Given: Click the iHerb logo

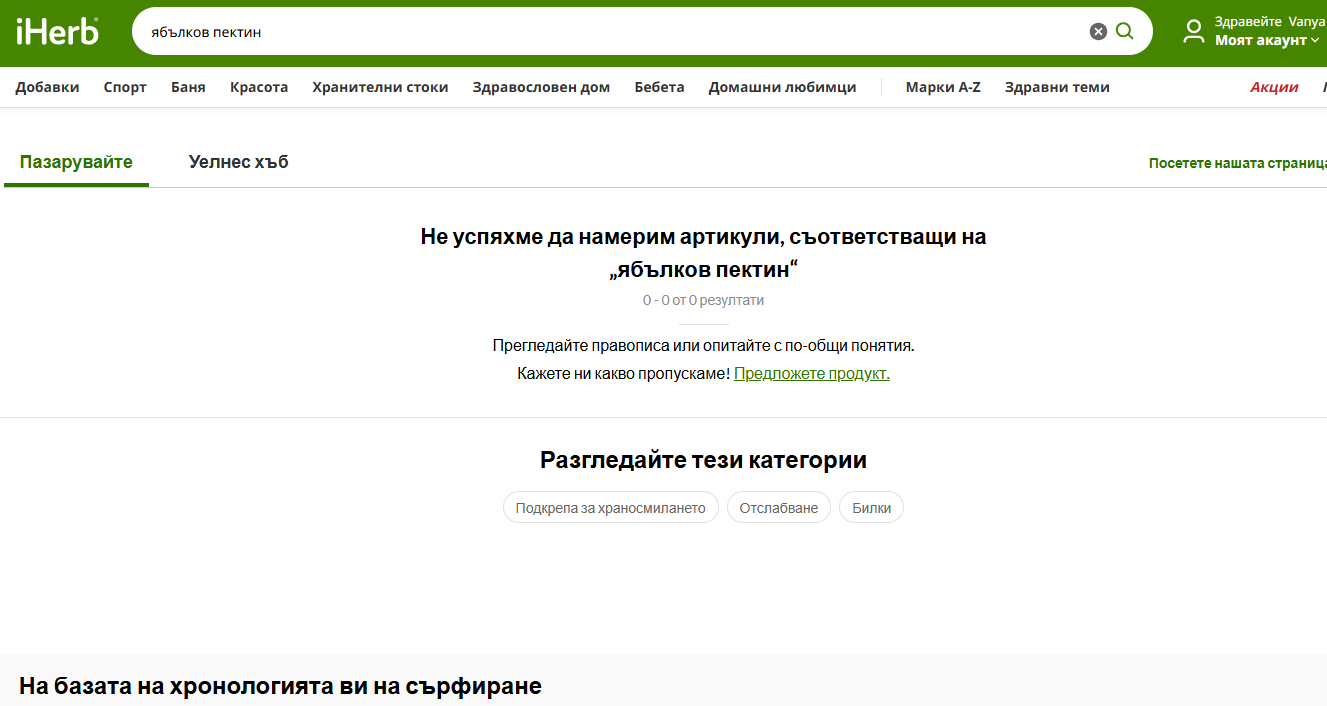Looking at the screenshot, I should point(57,31).
